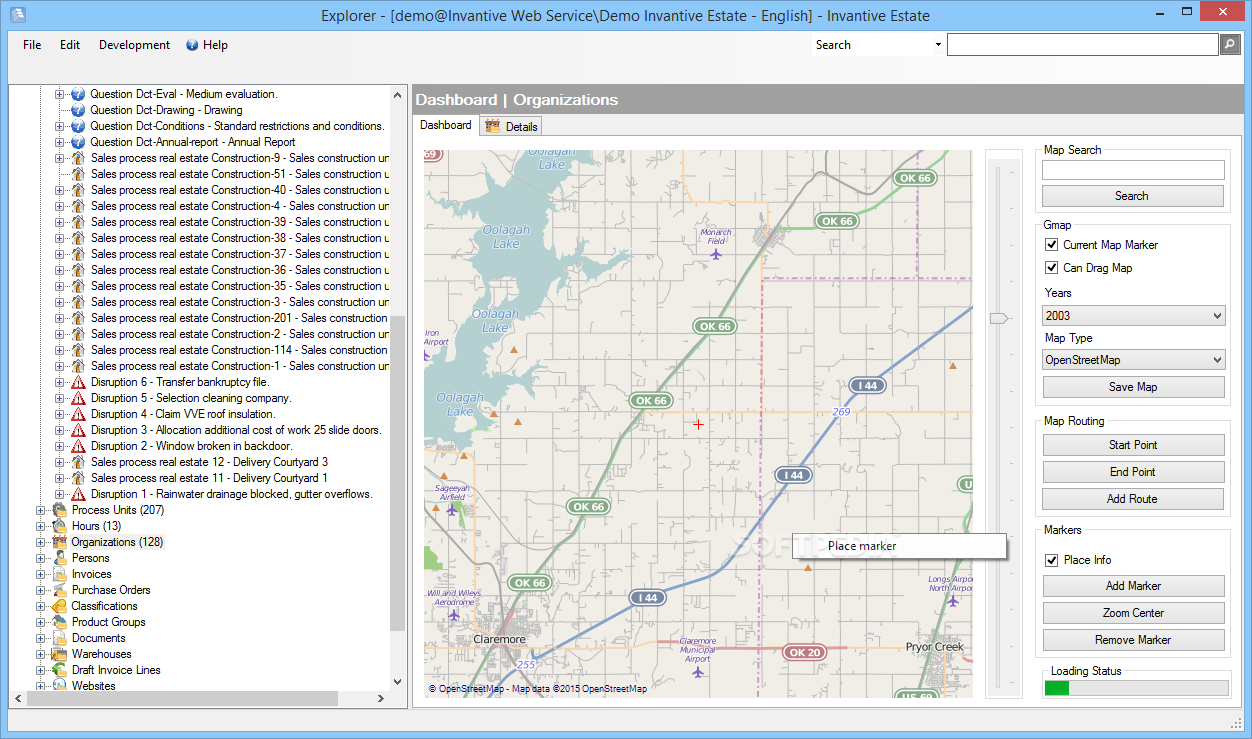Click the tree panel vertical scrollbar thumb
Screen dimensions: 1252x739
click(x=398, y=472)
